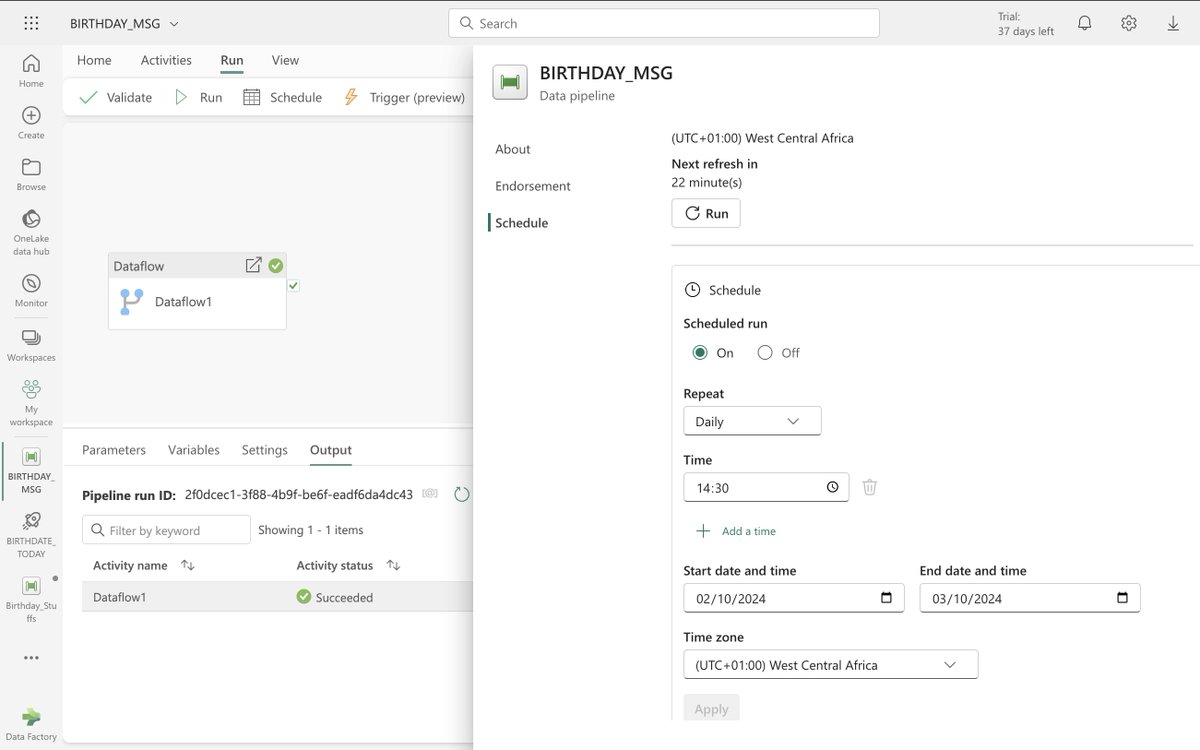Screen dimensions: 1200x750
Task: Click the Apply button
Action: 711,708
